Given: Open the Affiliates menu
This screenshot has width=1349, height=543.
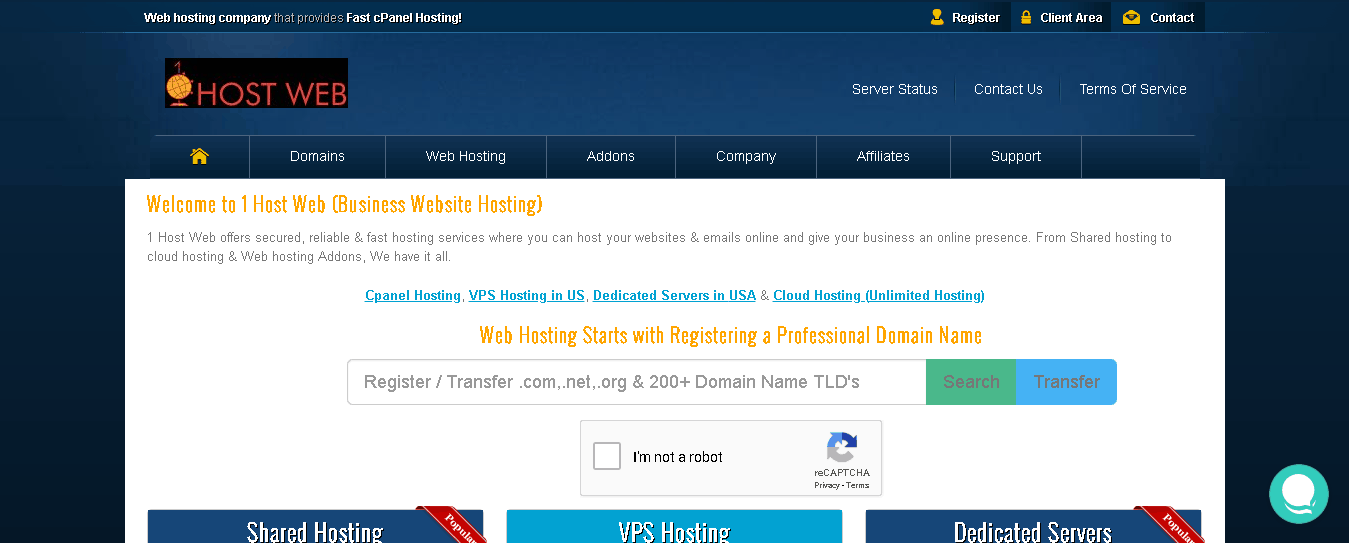Looking at the screenshot, I should 883,156.
